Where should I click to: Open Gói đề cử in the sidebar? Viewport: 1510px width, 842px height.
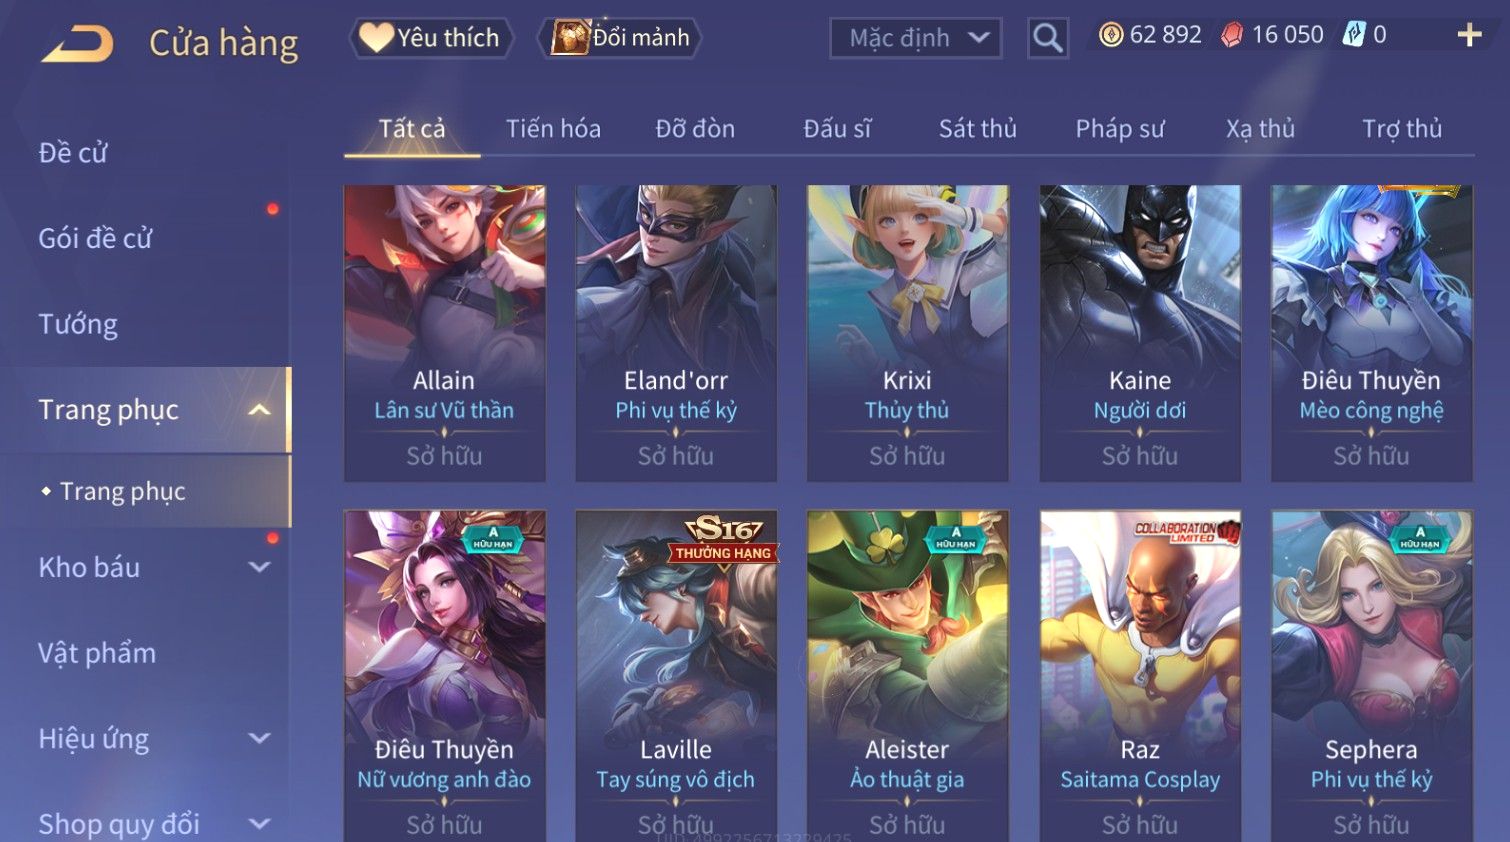pos(95,238)
